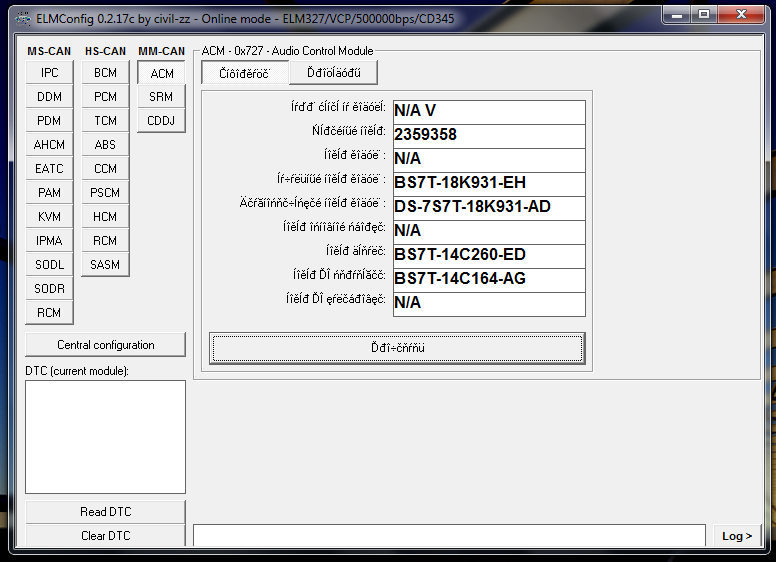
Task: Select the SRM module under MM-CAN
Action: [x=161, y=97]
